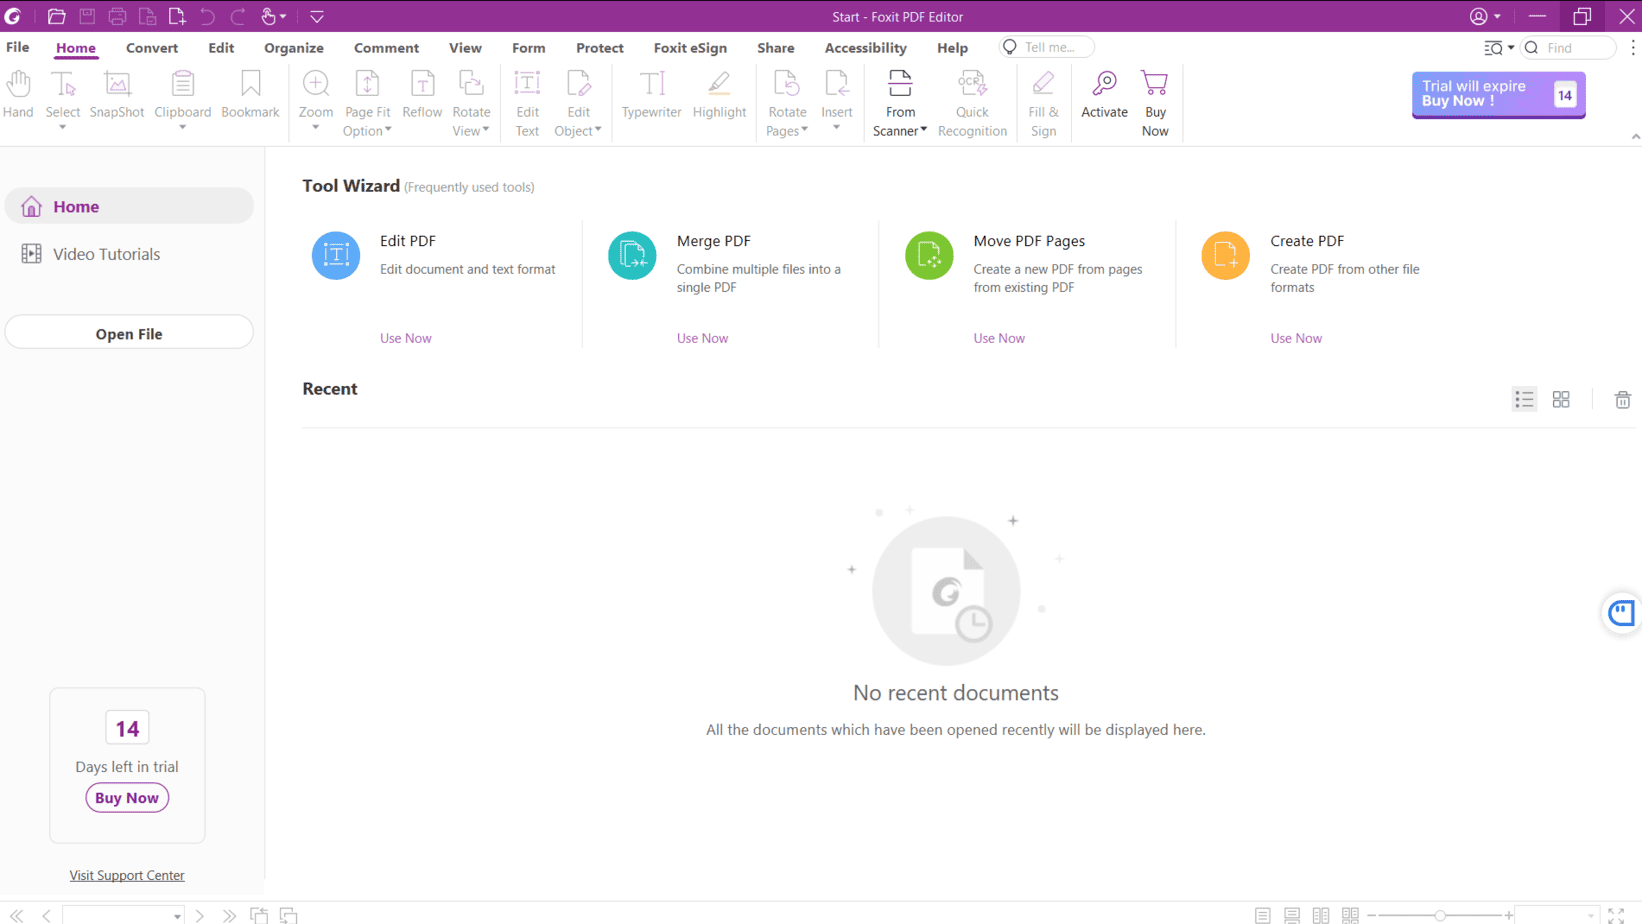Click the Open File button
The height and width of the screenshot is (924, 1642).
point(129,333)
